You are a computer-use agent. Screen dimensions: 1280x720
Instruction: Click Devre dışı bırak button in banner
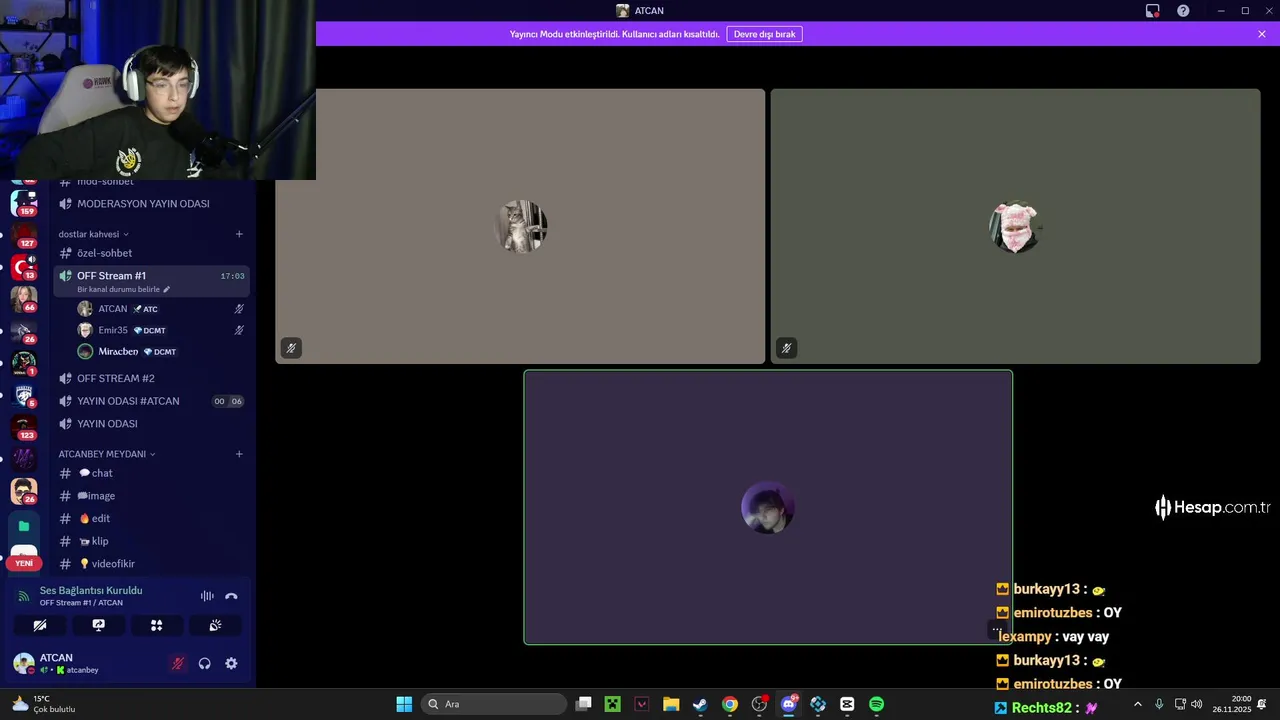pos(764,34)
